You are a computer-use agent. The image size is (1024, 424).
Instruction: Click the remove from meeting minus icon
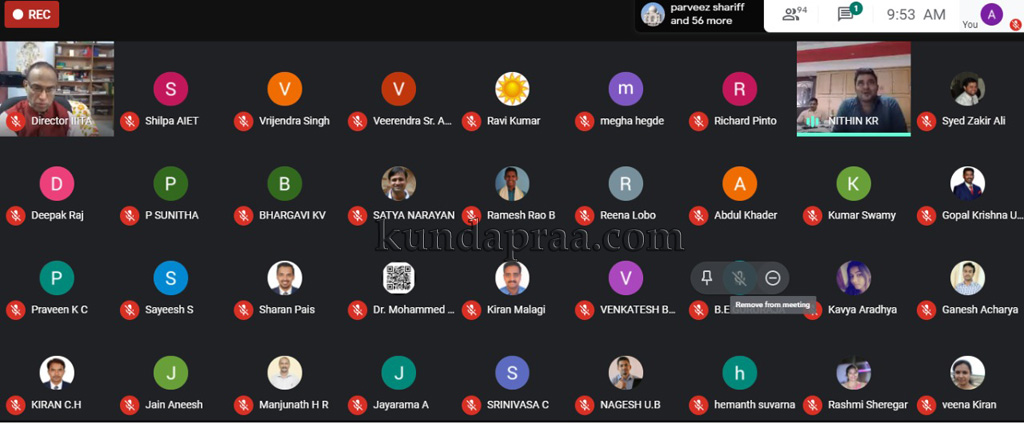[772, 278]
